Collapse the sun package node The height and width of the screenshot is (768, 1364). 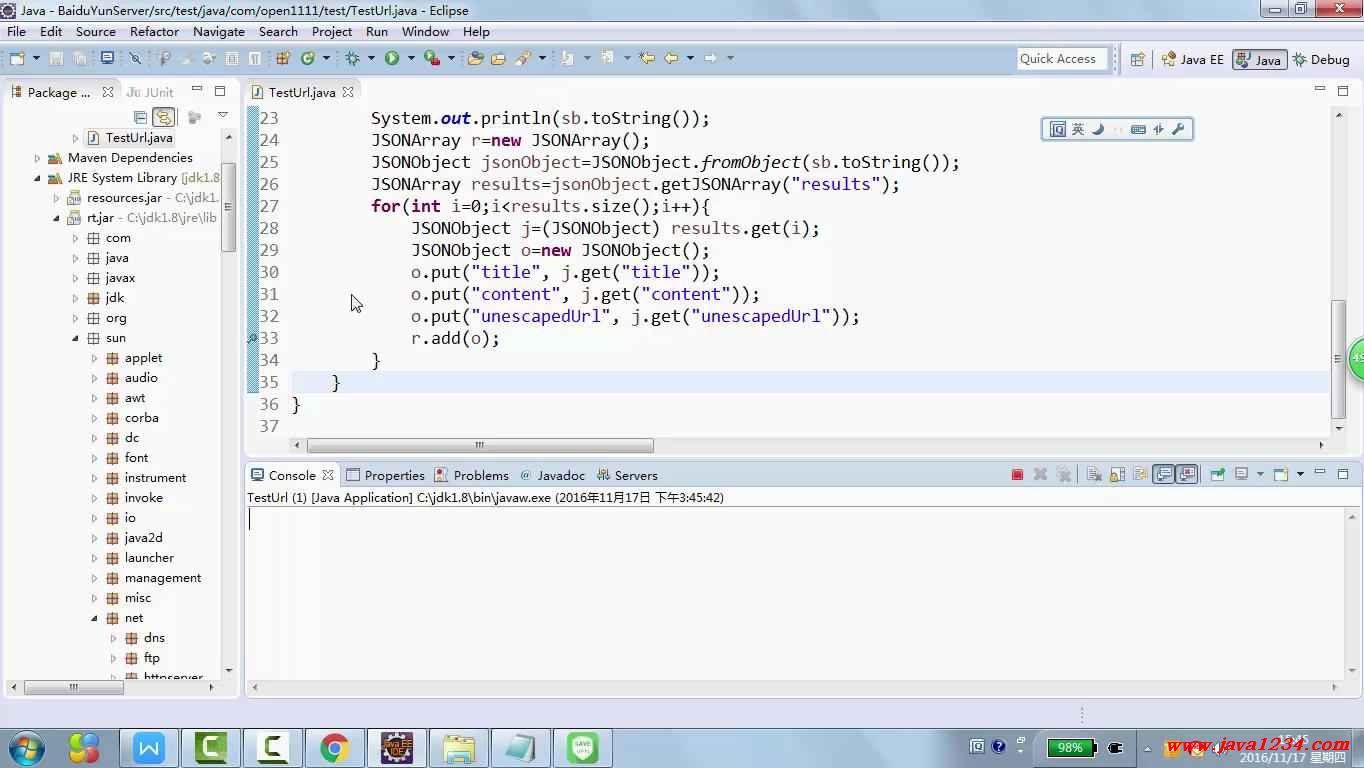pyautogui.click(x=75, y=338)
